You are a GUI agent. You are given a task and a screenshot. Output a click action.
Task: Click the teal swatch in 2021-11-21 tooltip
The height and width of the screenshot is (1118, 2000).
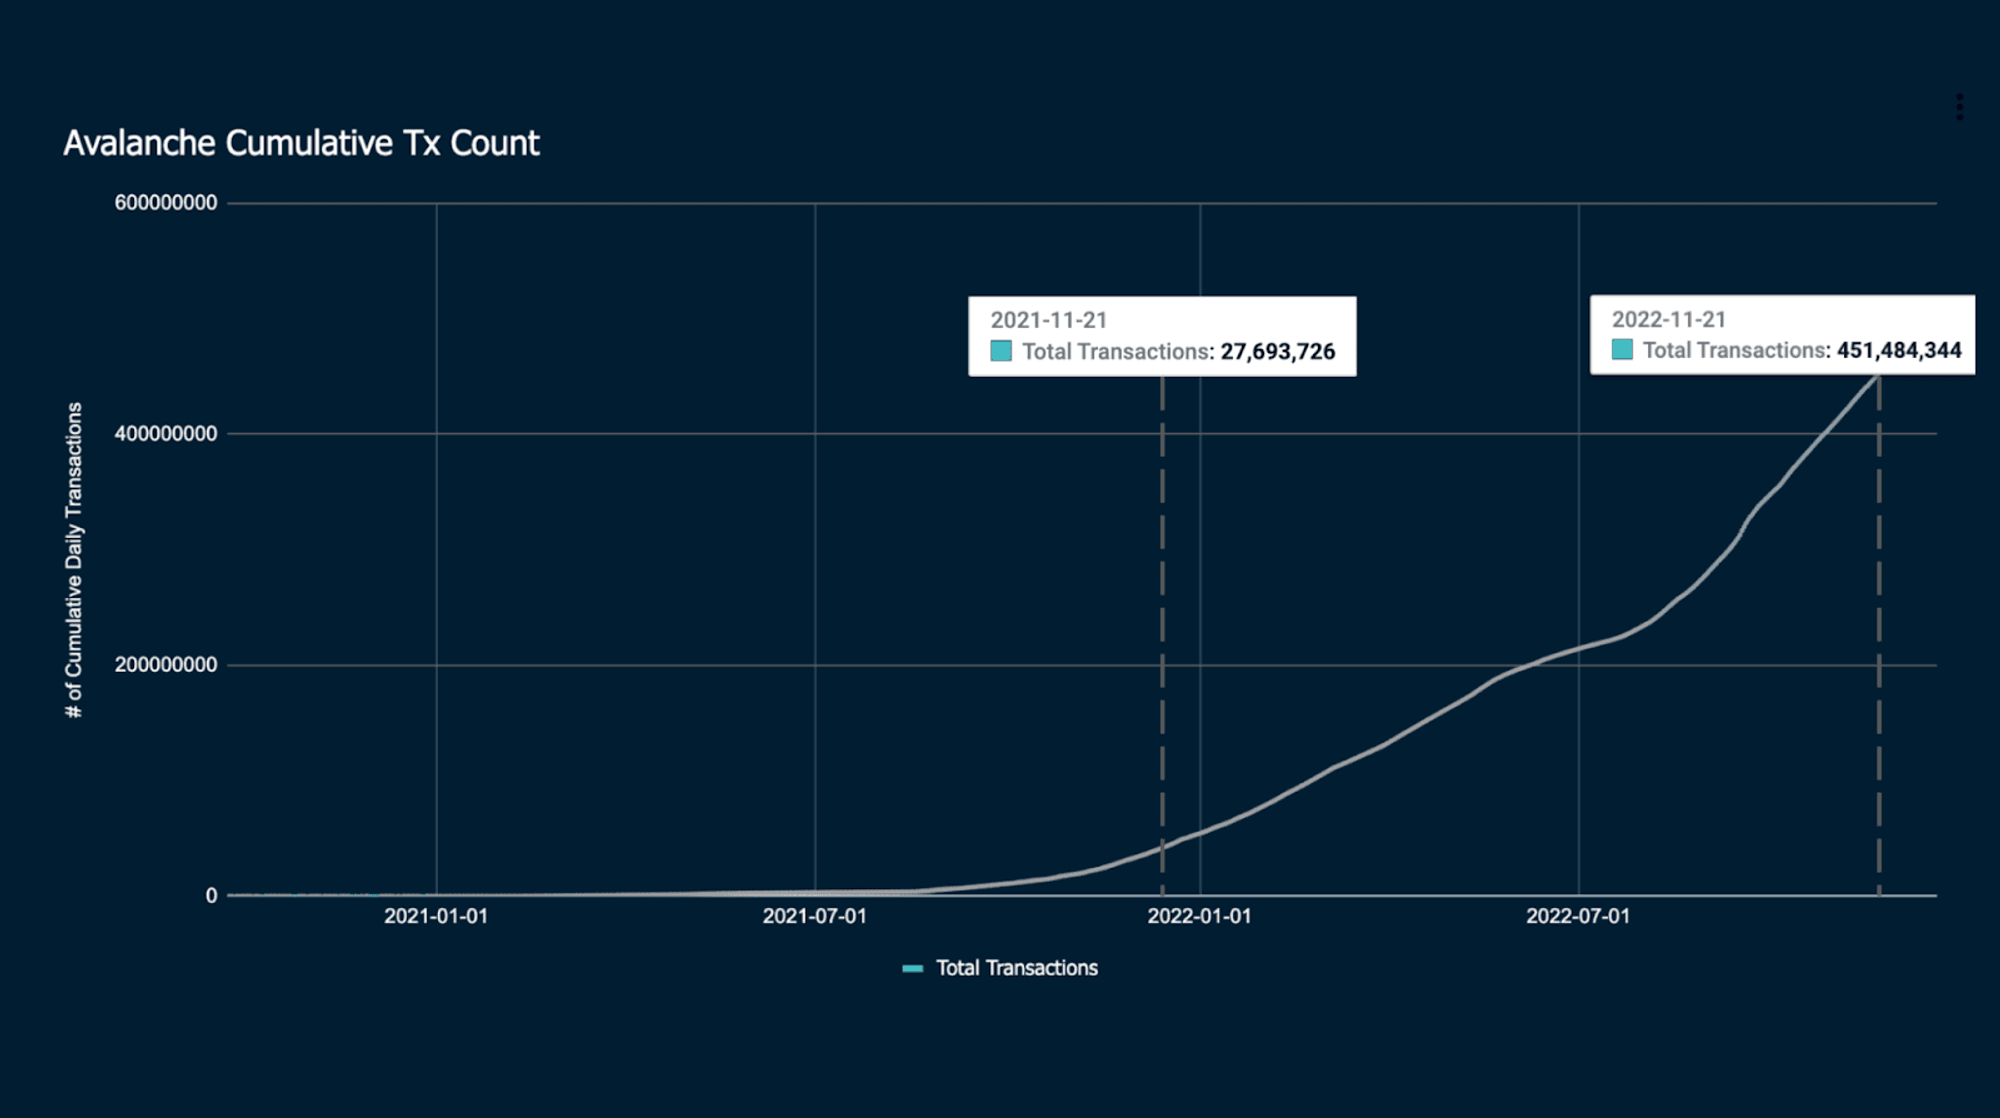[x=1001, y=351]
